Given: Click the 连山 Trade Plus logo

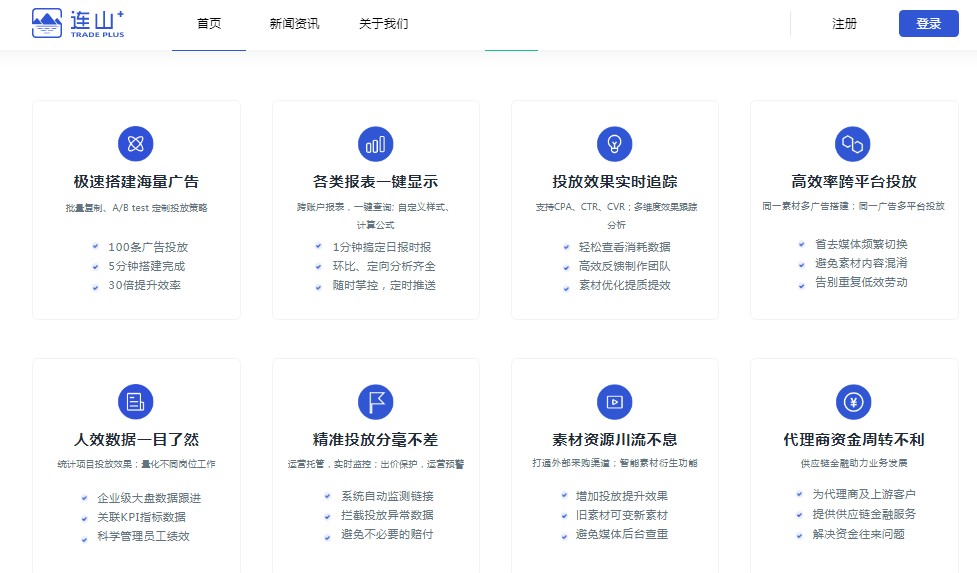Looking at the screenshot, I should [x=78, y=23].
